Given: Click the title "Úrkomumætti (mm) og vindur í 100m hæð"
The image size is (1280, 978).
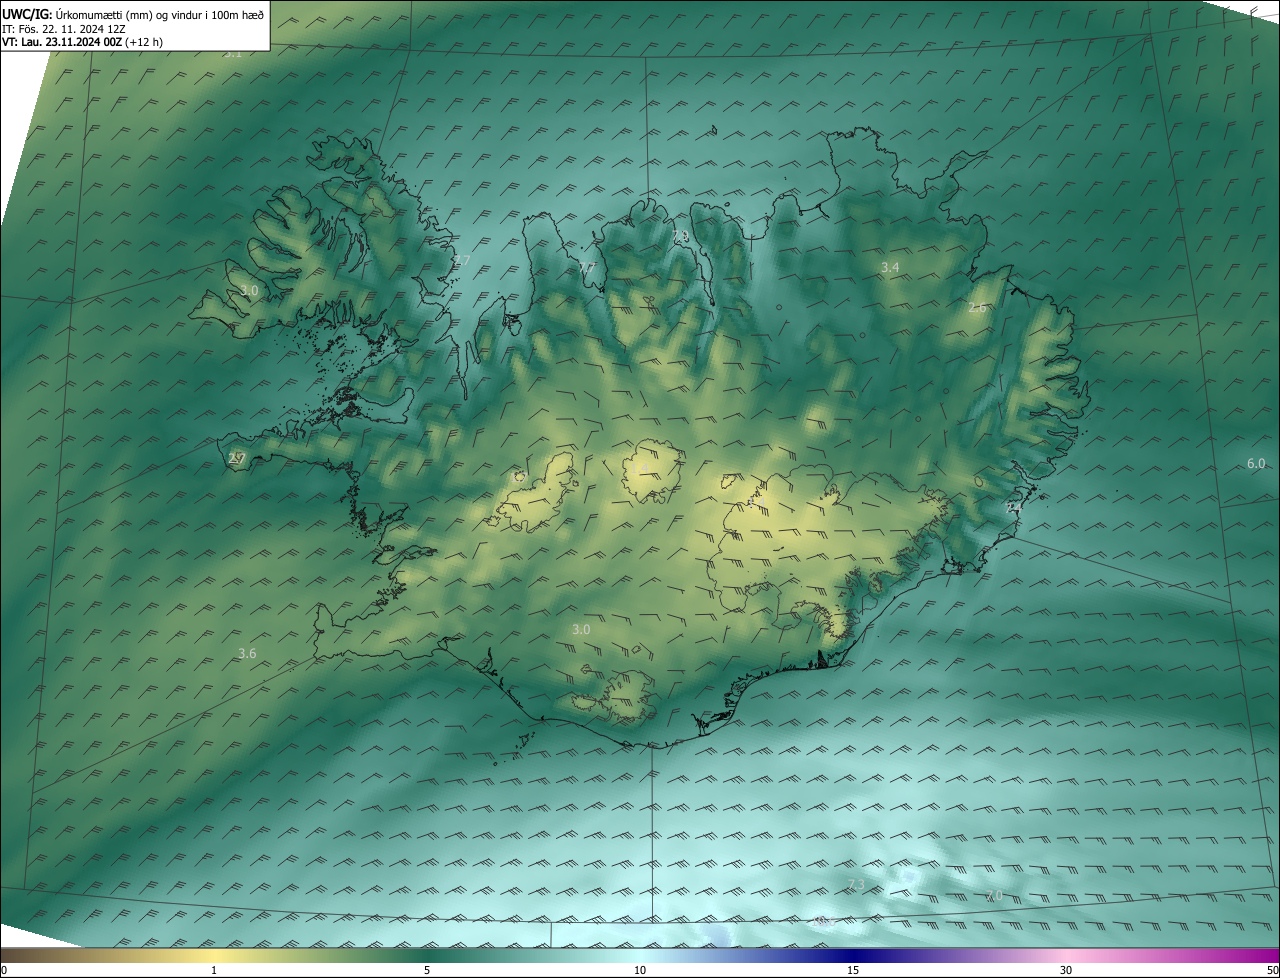Looking at the screenshot, I should pos(160,14).
